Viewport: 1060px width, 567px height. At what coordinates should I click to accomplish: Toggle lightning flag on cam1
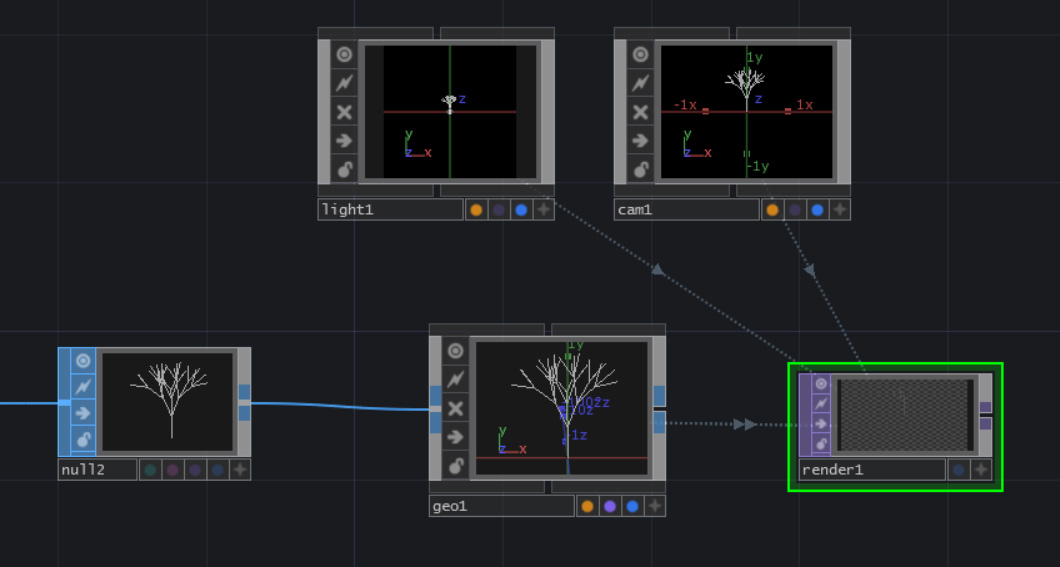tap(640, 83)
